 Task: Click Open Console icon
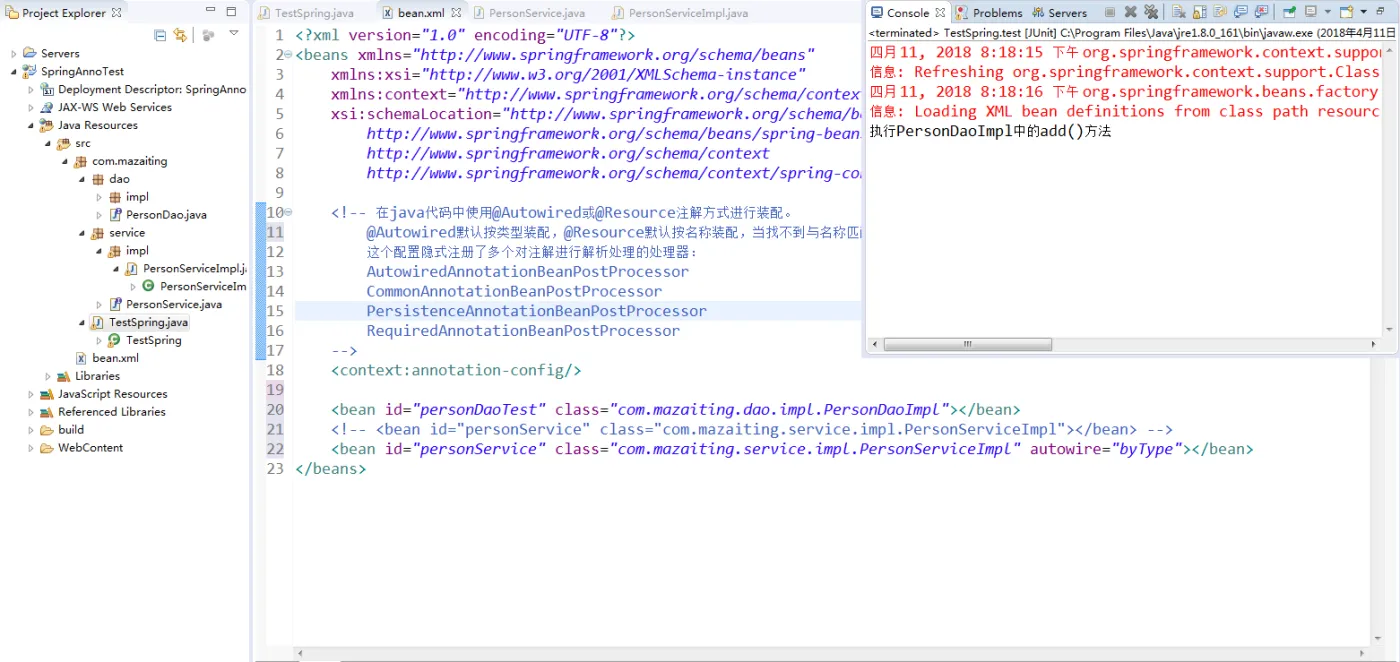click(x=1346, y=12)
